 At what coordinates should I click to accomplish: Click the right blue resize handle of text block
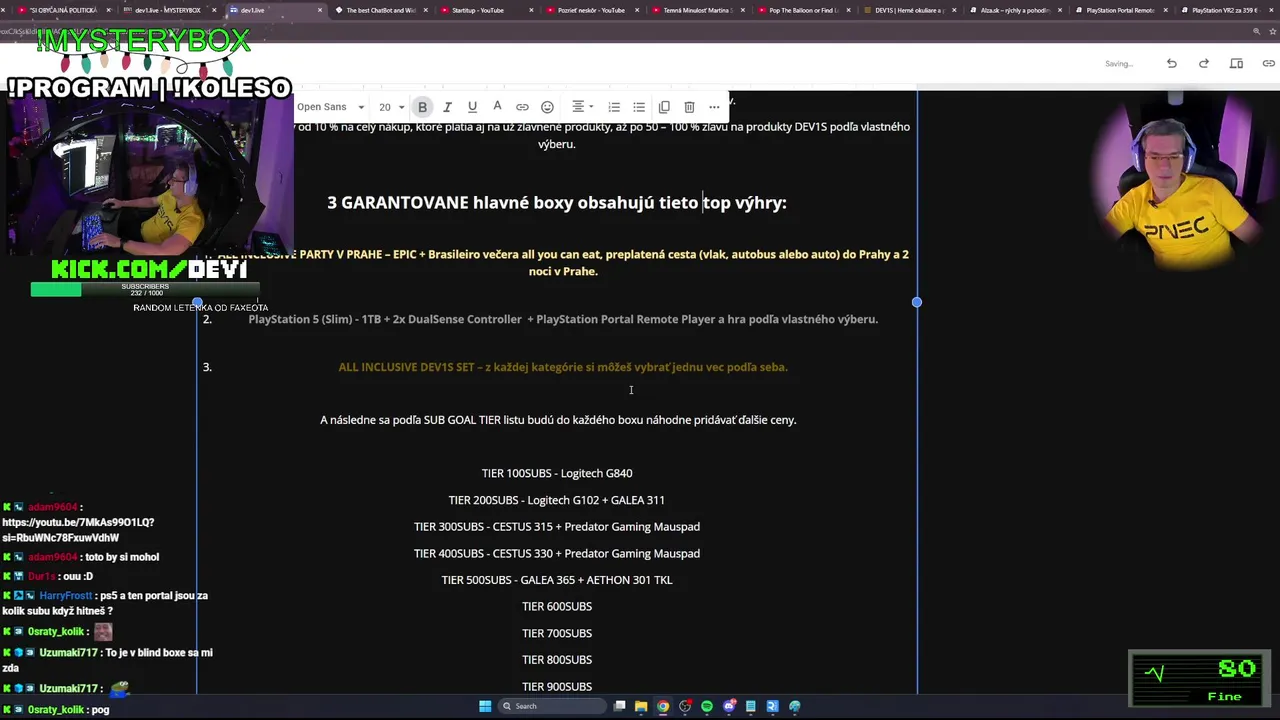(916, 302)
